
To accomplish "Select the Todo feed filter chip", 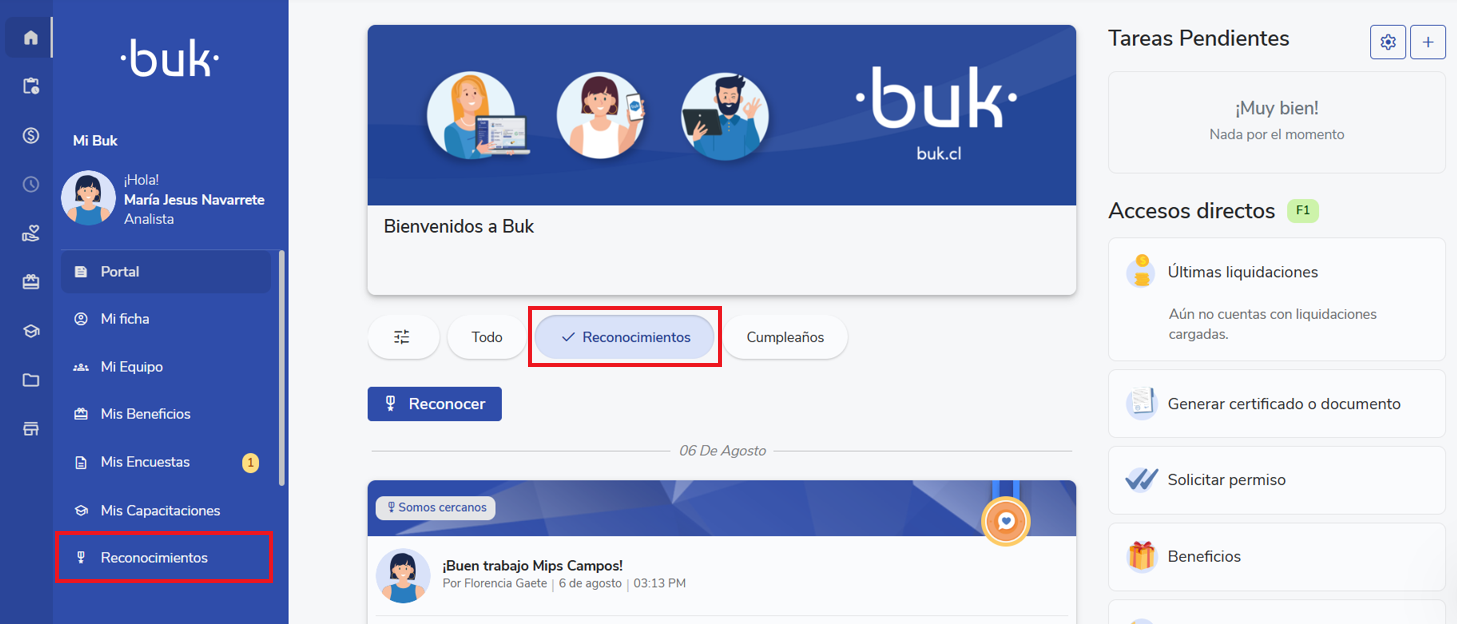I will pyautogui.click(x=487, y=337).
